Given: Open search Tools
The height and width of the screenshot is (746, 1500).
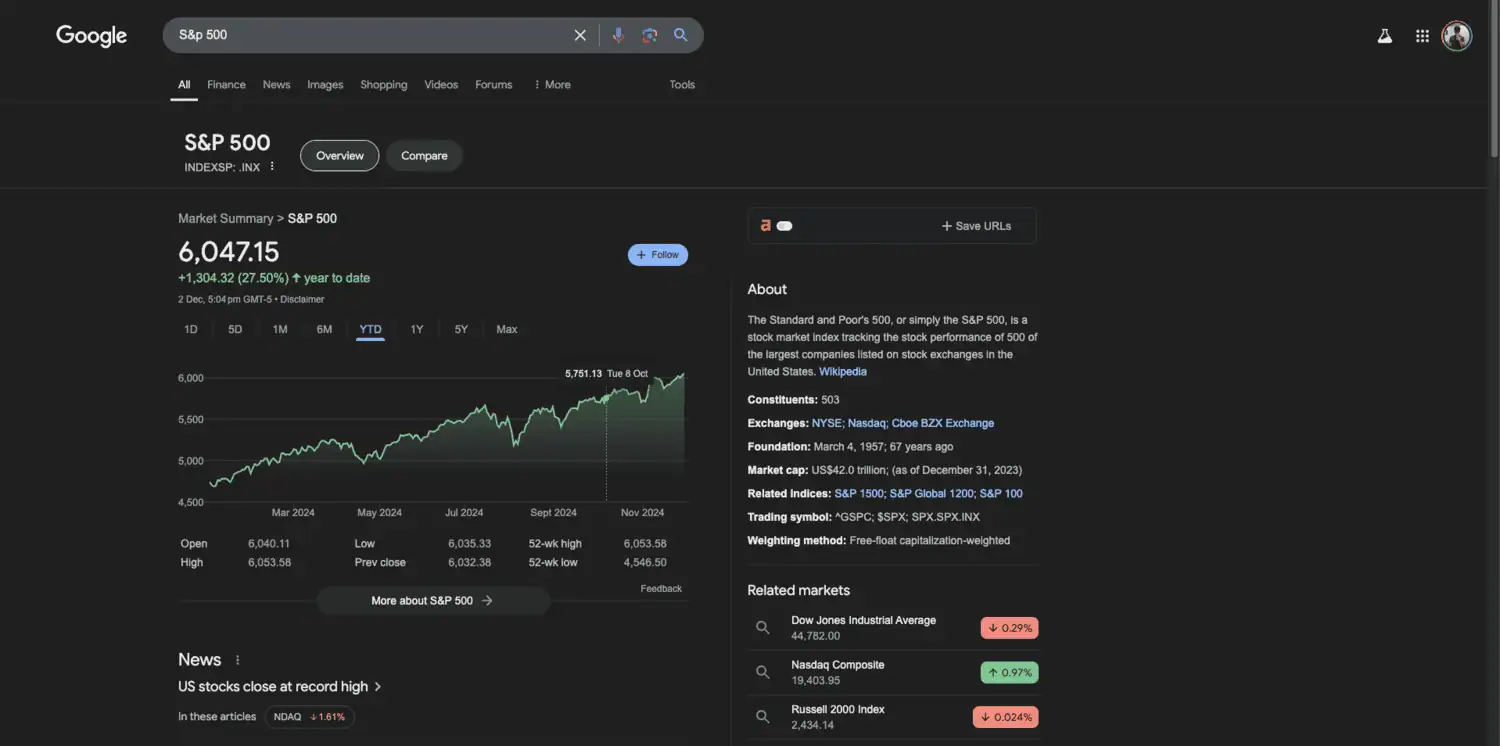Looking at the screenshot, I should click(682, 85).
